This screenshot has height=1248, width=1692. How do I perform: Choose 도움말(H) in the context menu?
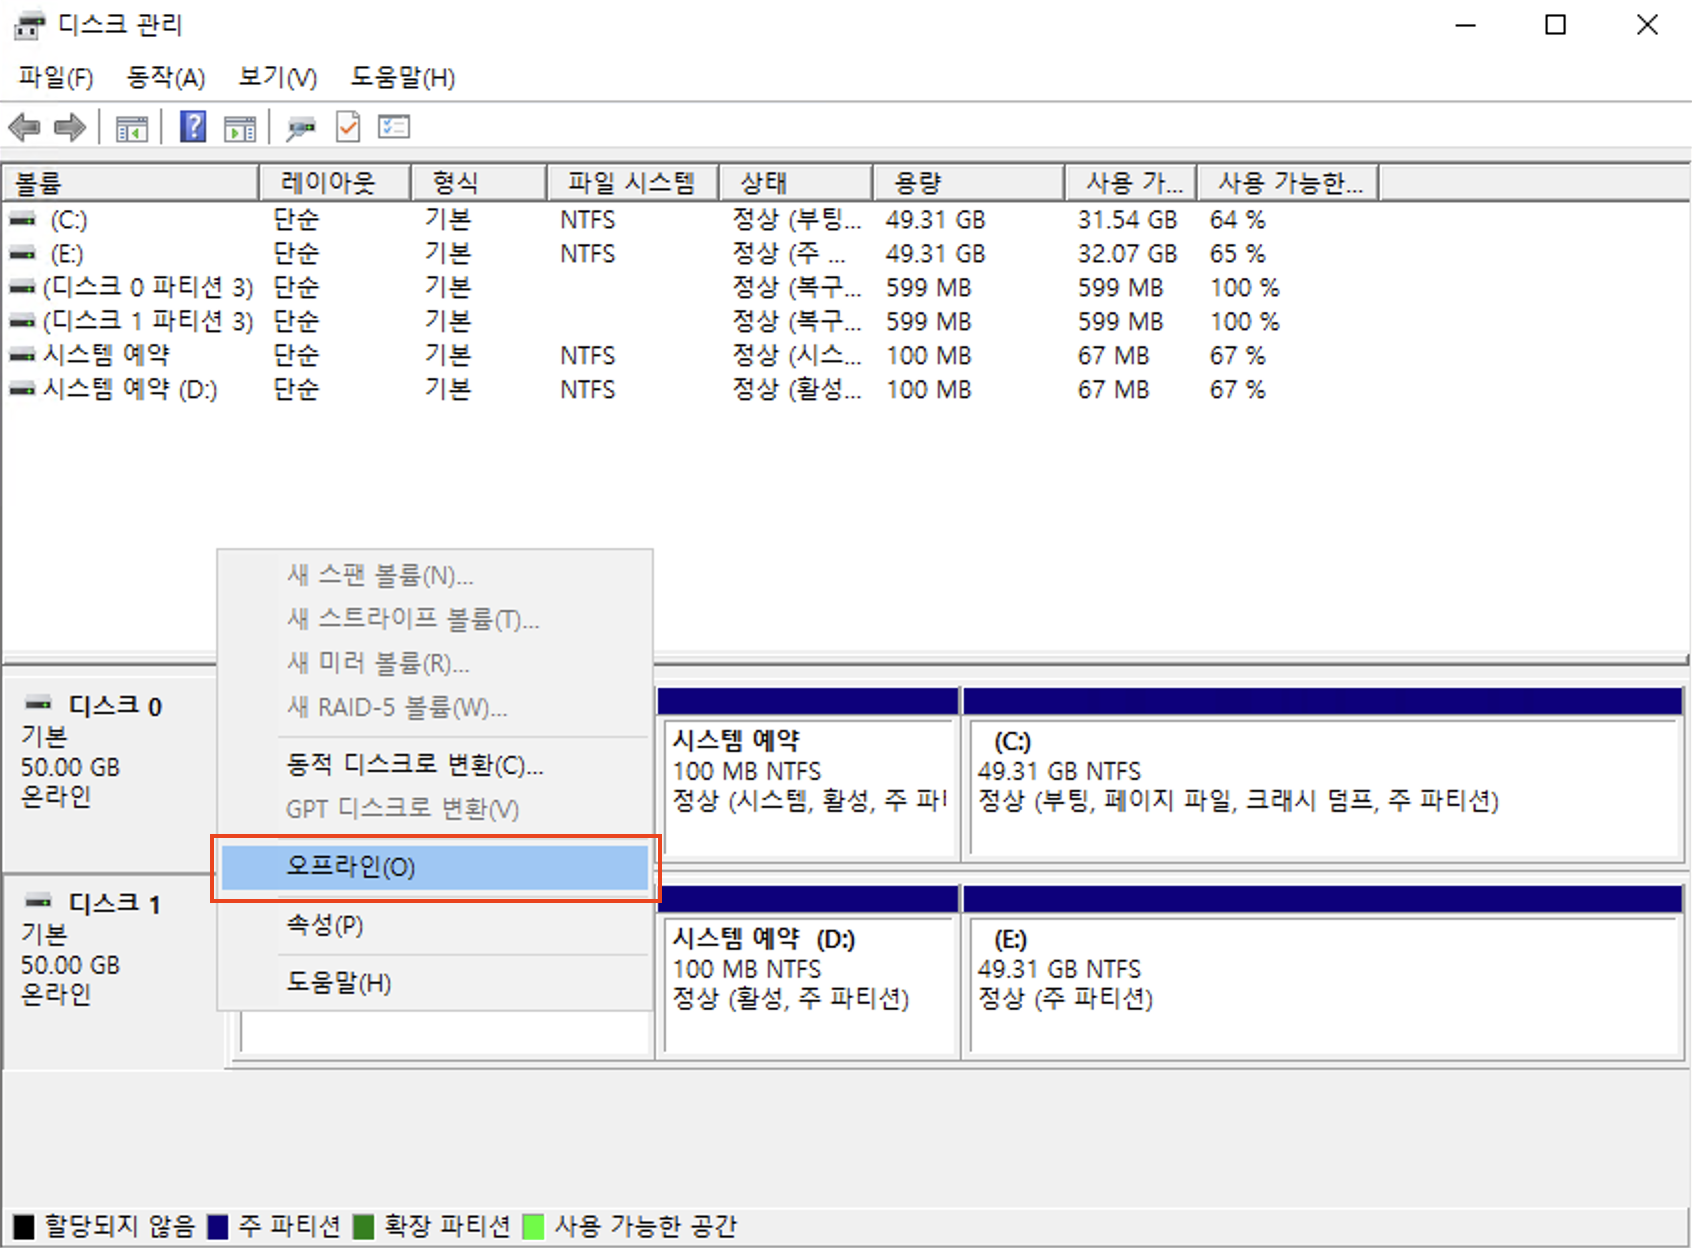coord(435,983)
